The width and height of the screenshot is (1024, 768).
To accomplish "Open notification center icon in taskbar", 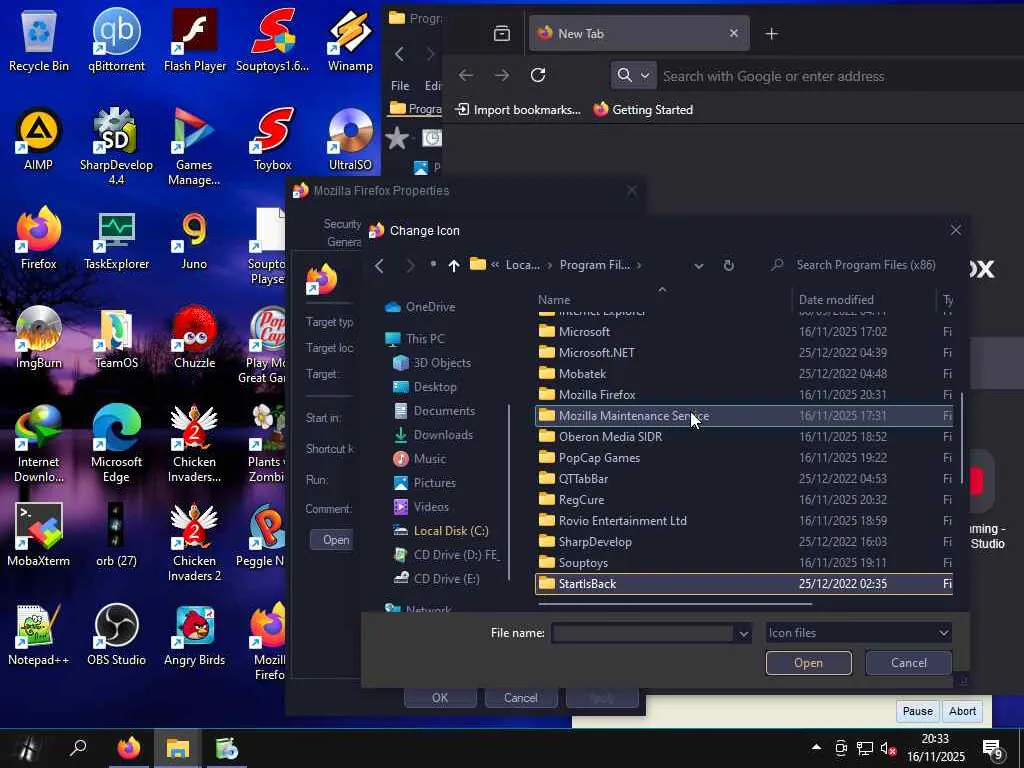I will point(993,750).
